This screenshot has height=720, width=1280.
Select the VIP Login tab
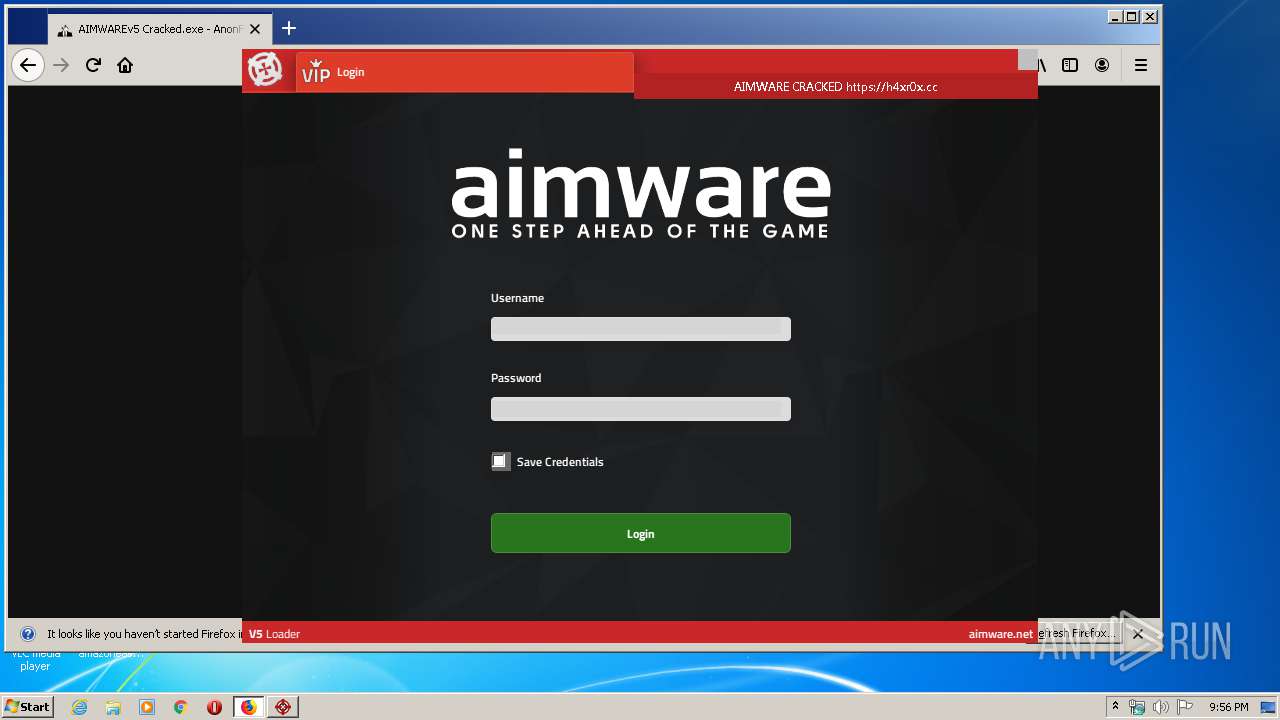465,72
